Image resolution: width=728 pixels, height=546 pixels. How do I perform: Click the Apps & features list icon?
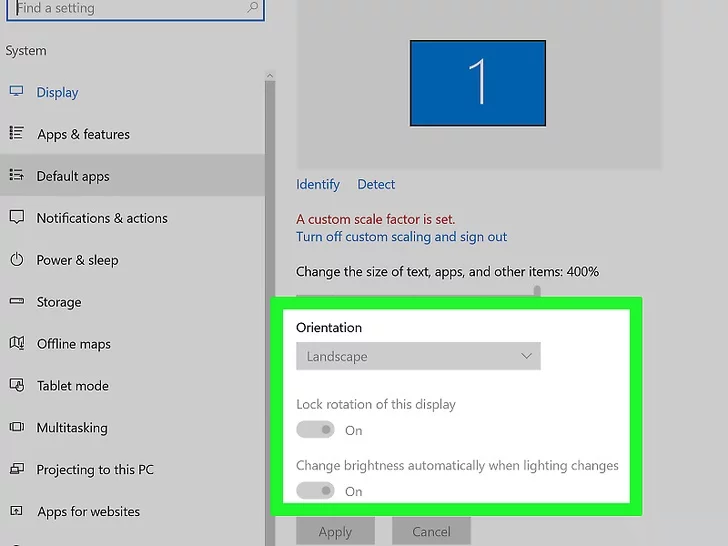(16, 133)
